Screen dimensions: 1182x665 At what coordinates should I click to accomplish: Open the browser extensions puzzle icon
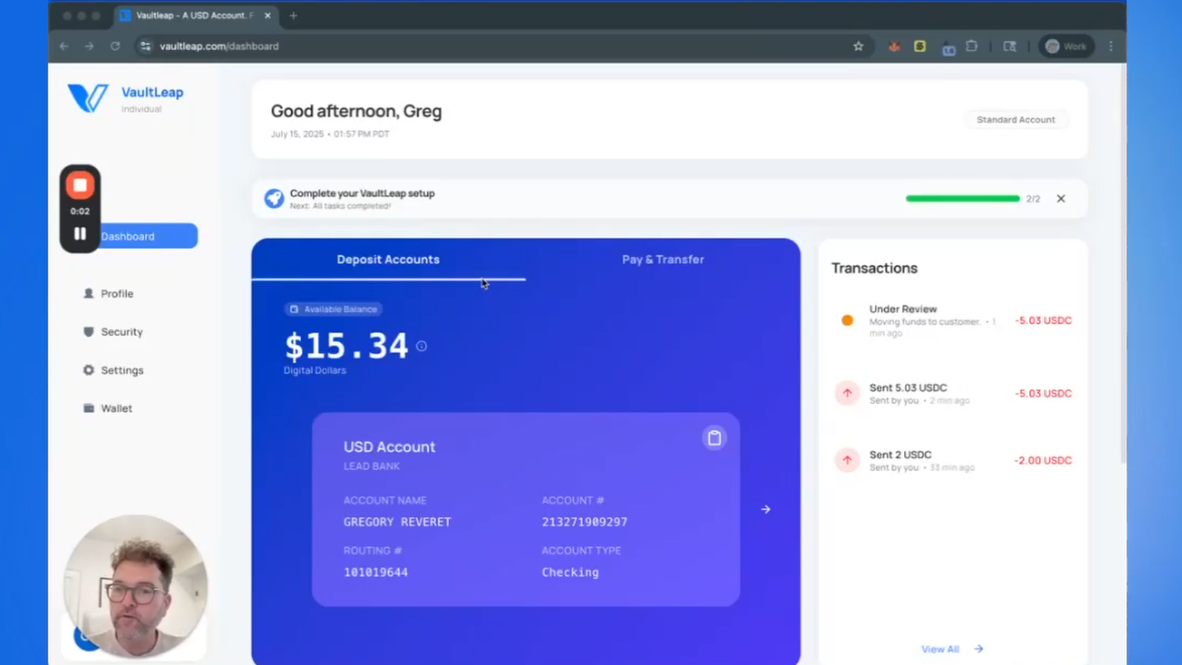(972, 46)
